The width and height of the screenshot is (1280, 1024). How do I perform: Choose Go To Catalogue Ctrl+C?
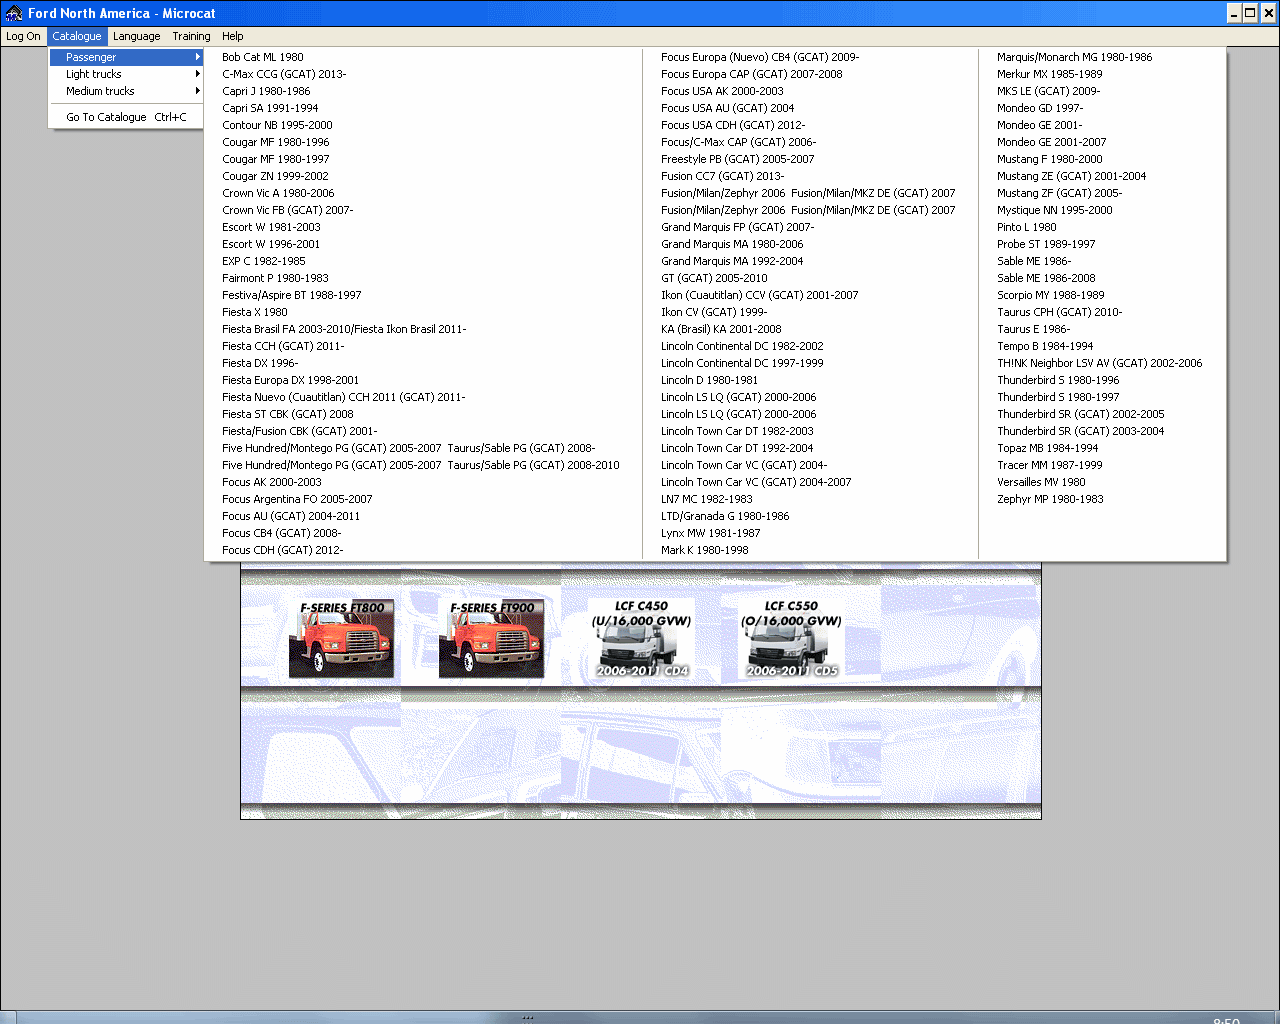pos(127,117)
